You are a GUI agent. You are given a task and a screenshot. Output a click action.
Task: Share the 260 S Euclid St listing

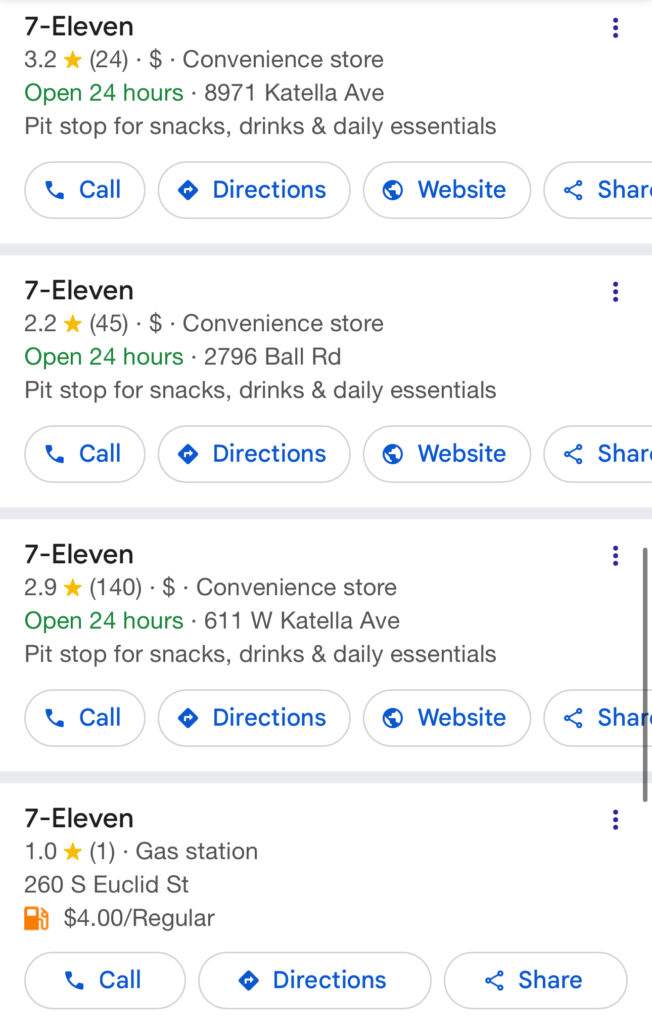(x=535, y=980)
